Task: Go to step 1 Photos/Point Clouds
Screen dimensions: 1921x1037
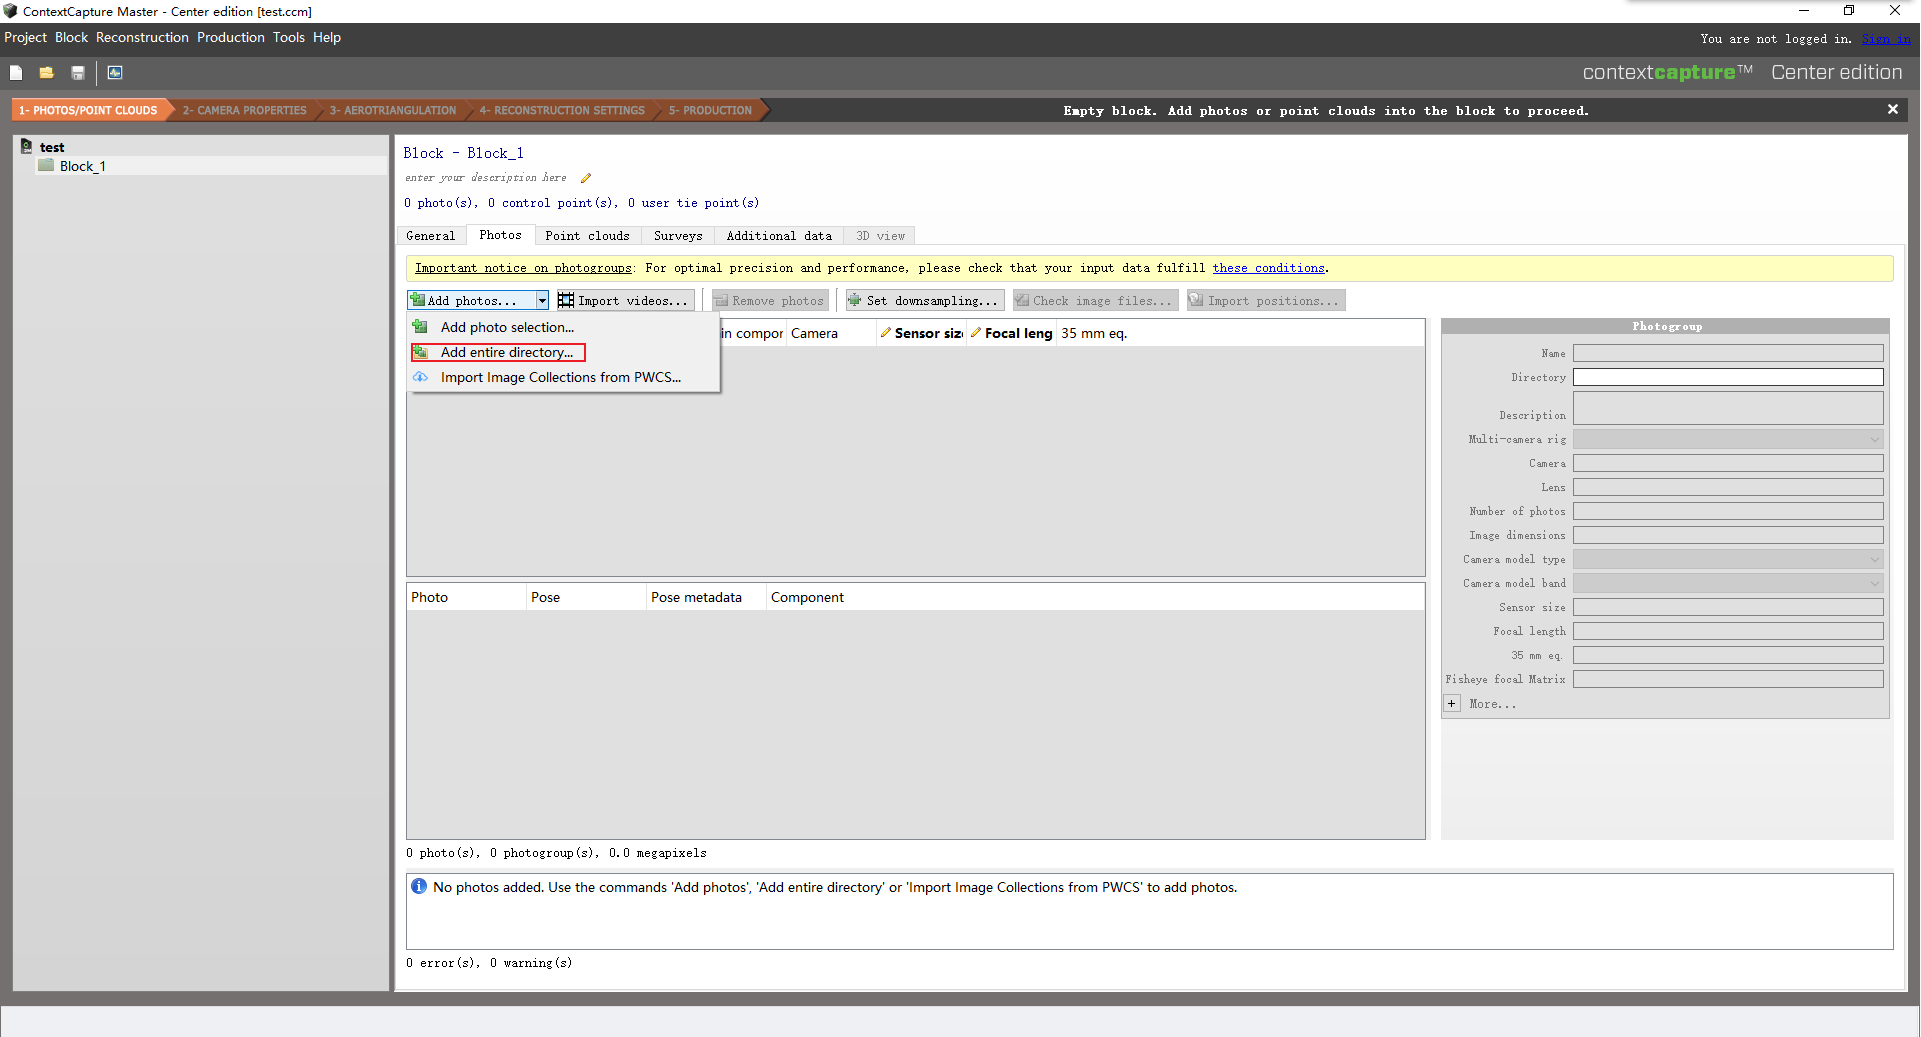Action: (x=88, y=110)
